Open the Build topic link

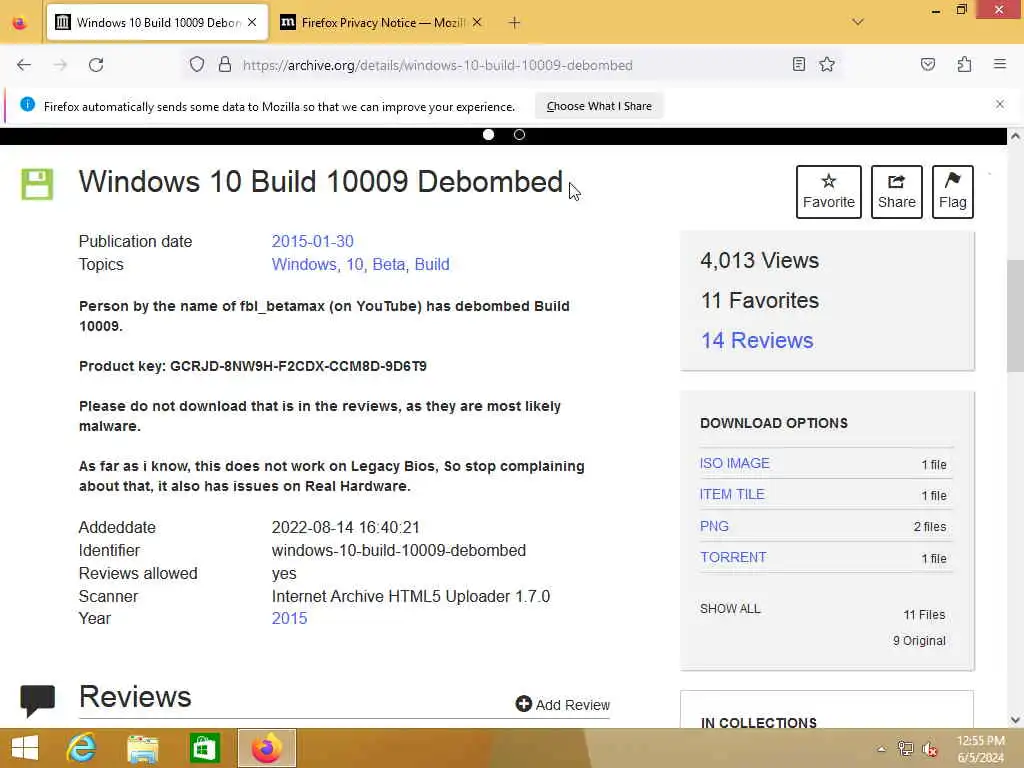(432, 264)
